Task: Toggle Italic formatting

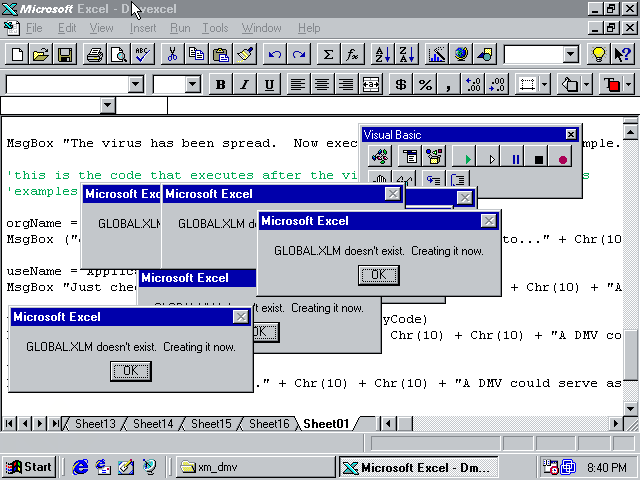Action: [x=244, y=84]
